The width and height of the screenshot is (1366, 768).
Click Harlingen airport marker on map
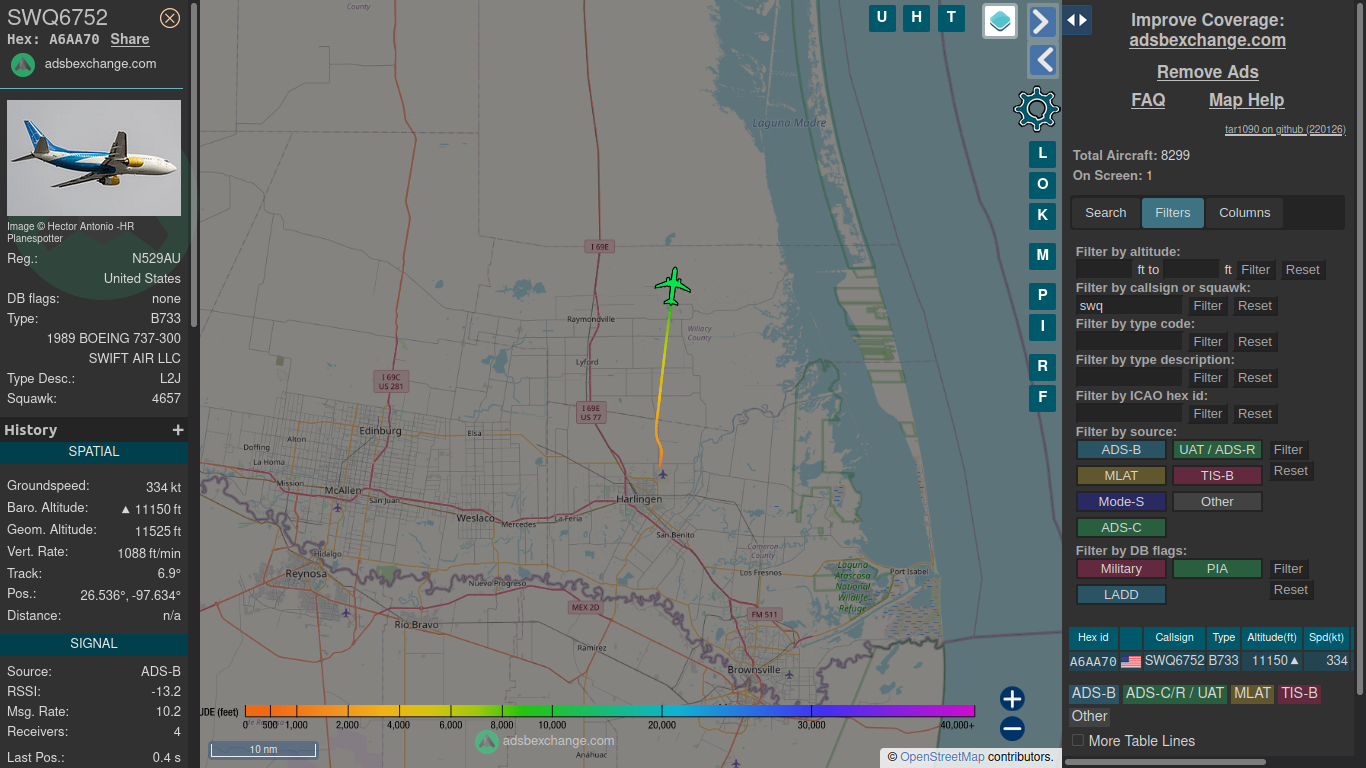[662, 473]
